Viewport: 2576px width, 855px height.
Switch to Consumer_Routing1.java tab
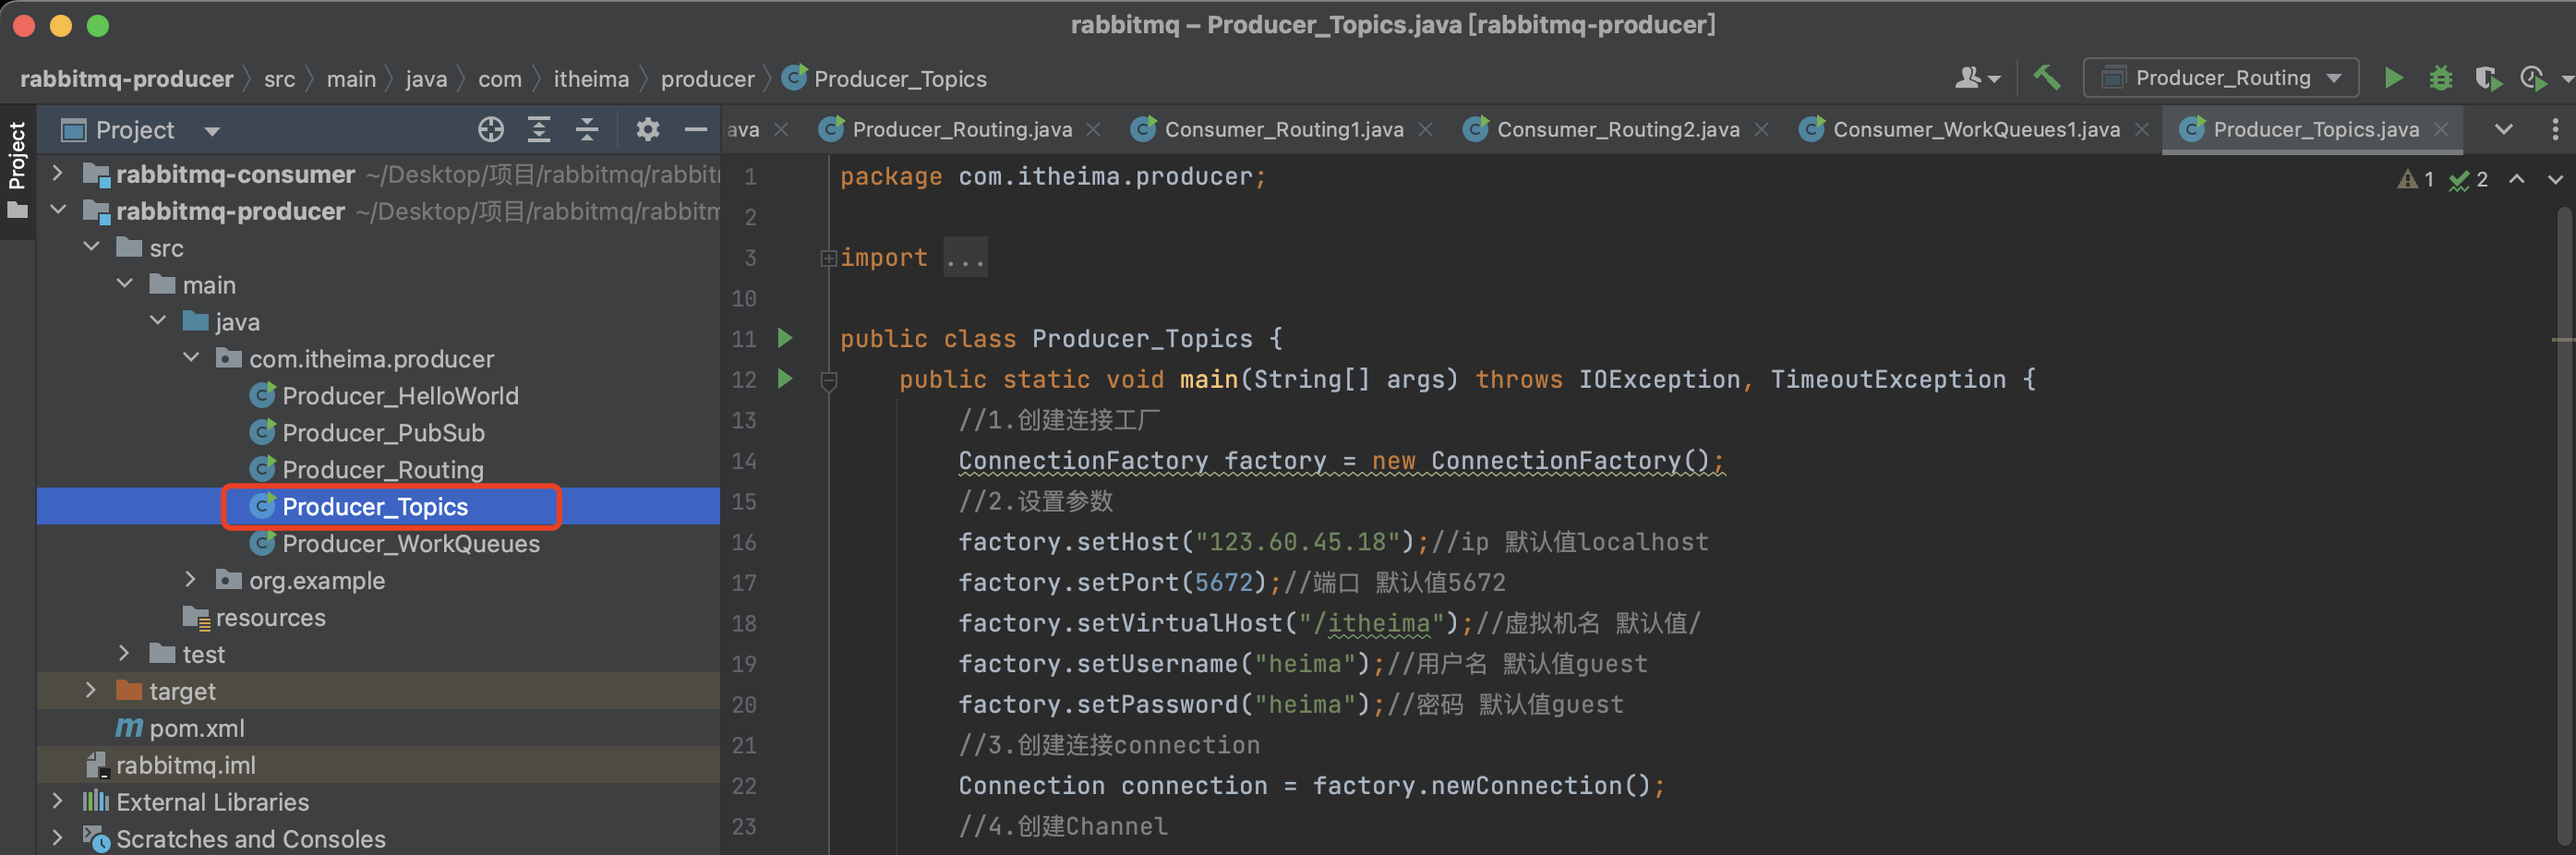click(1283, 130)
